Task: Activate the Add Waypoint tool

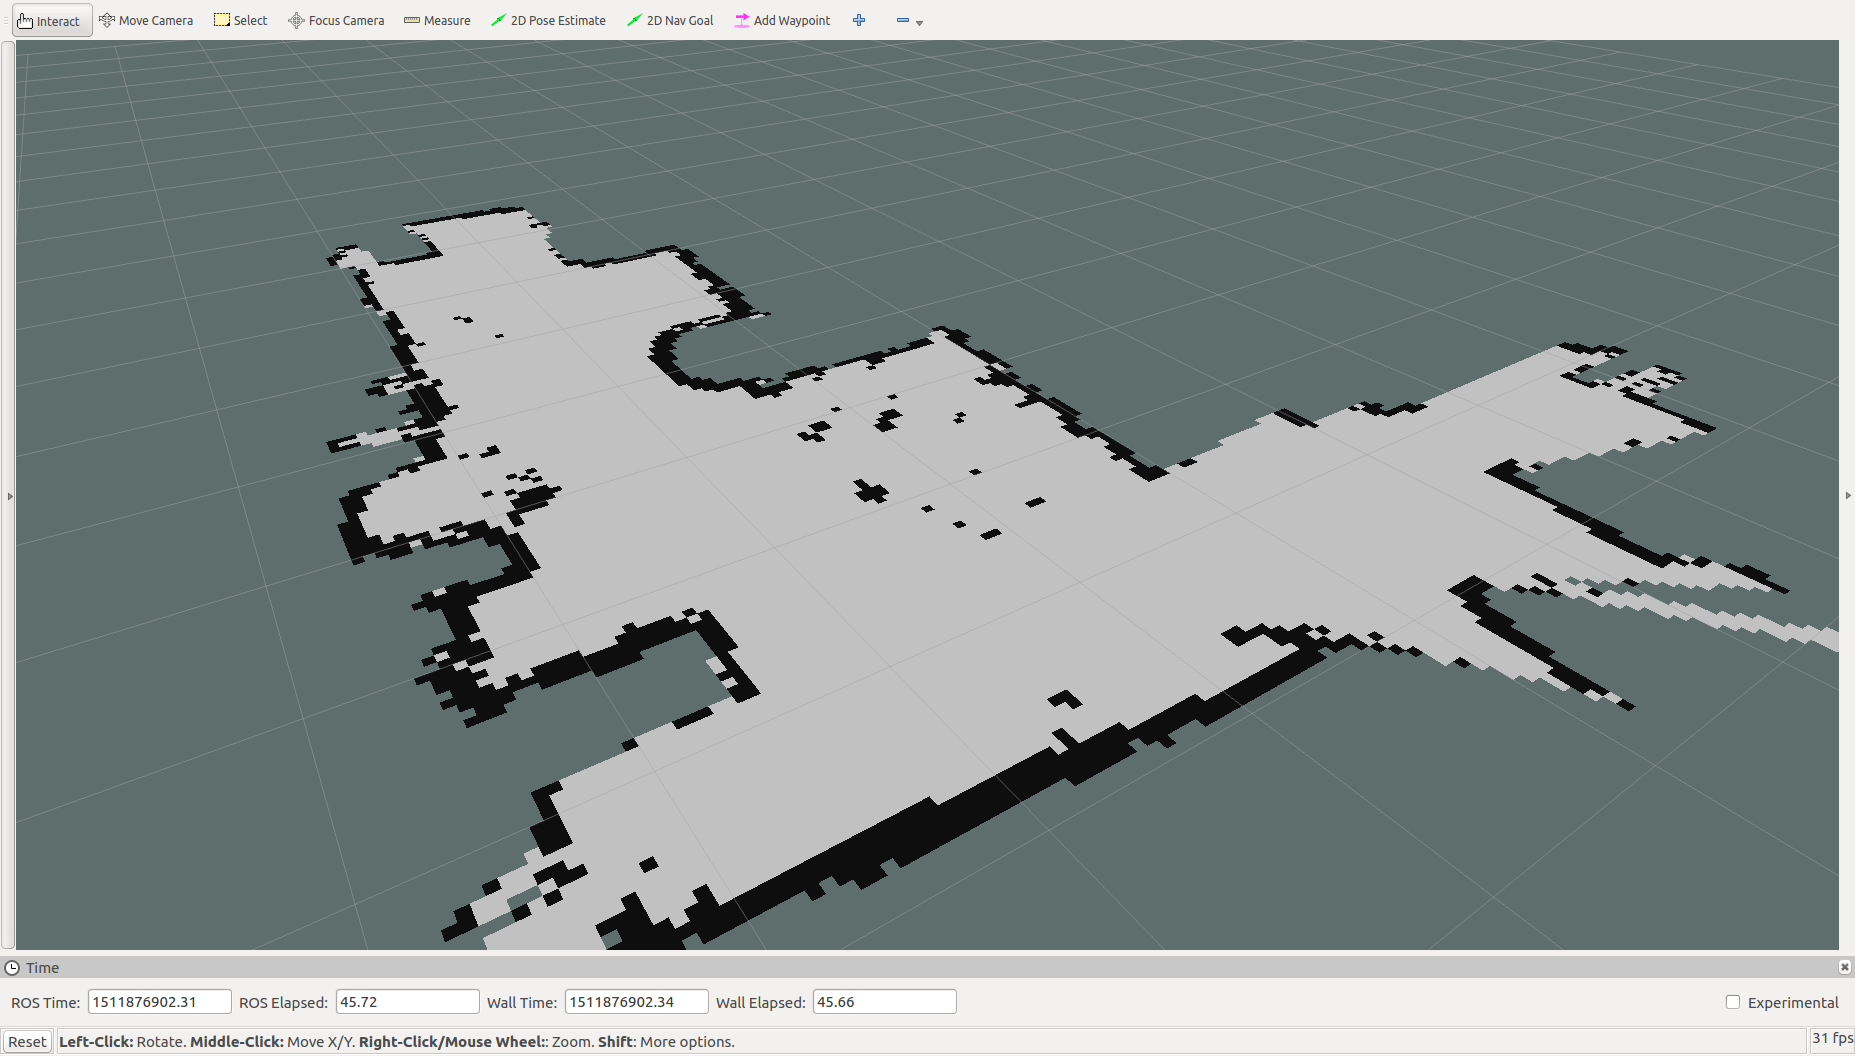Action: click(x=782, y=20)
